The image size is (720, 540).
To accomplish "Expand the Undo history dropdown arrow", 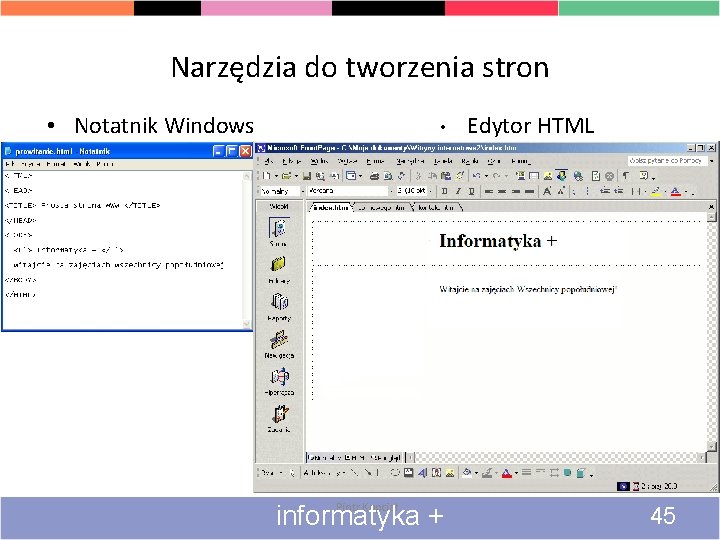I will tap(486, 176).
